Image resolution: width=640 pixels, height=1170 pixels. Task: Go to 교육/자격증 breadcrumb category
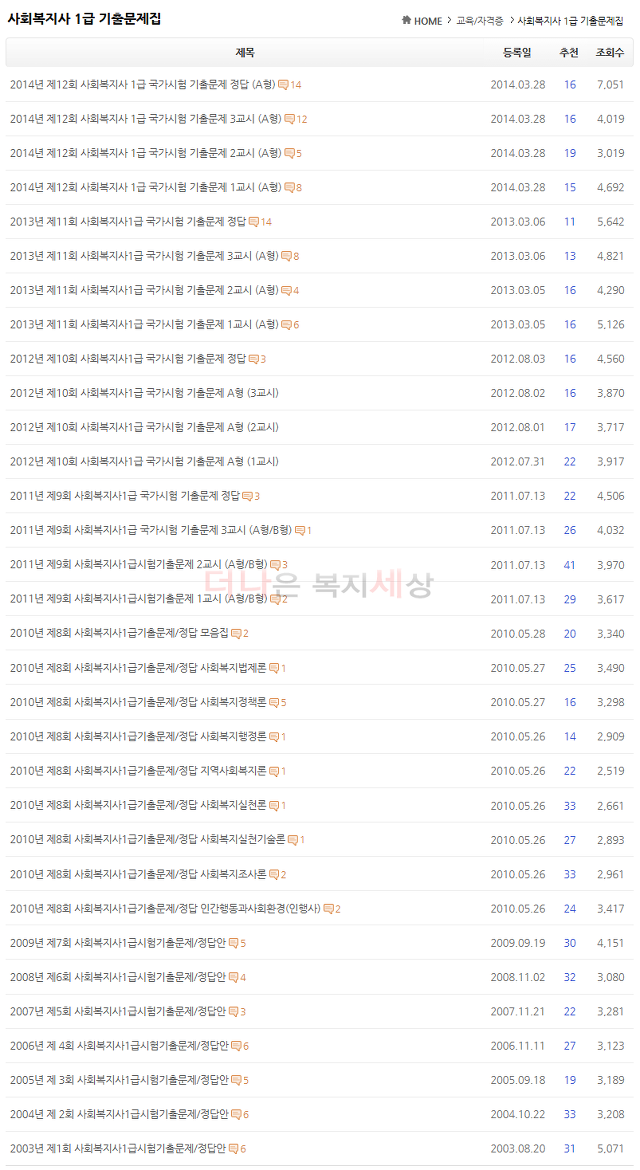480,21
